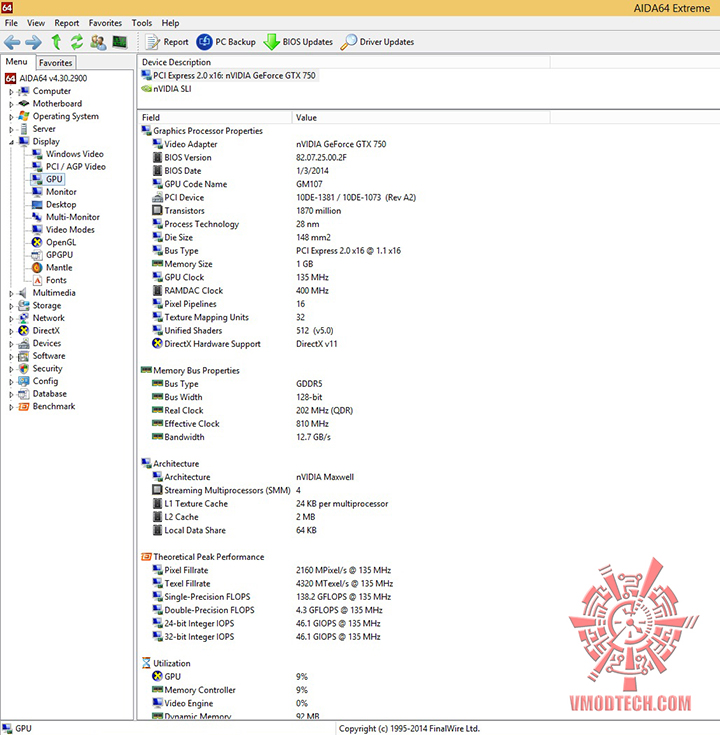Expand the Multimedia tree node
Viewport: 720px width, 735px height.
coord(11,294)
